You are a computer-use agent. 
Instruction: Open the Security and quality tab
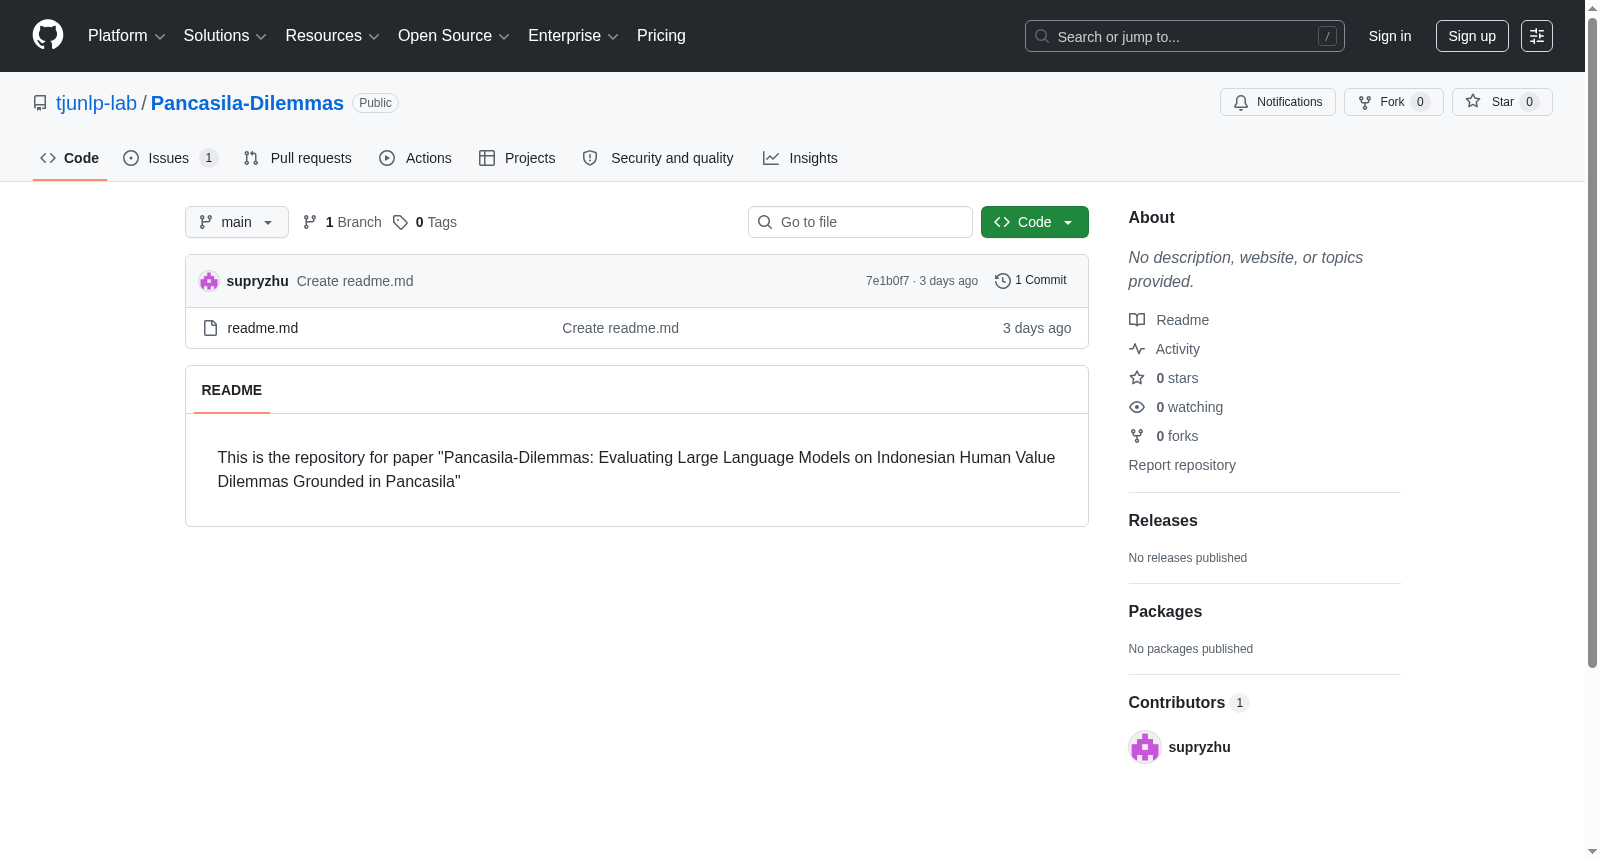tap(658, 158)
